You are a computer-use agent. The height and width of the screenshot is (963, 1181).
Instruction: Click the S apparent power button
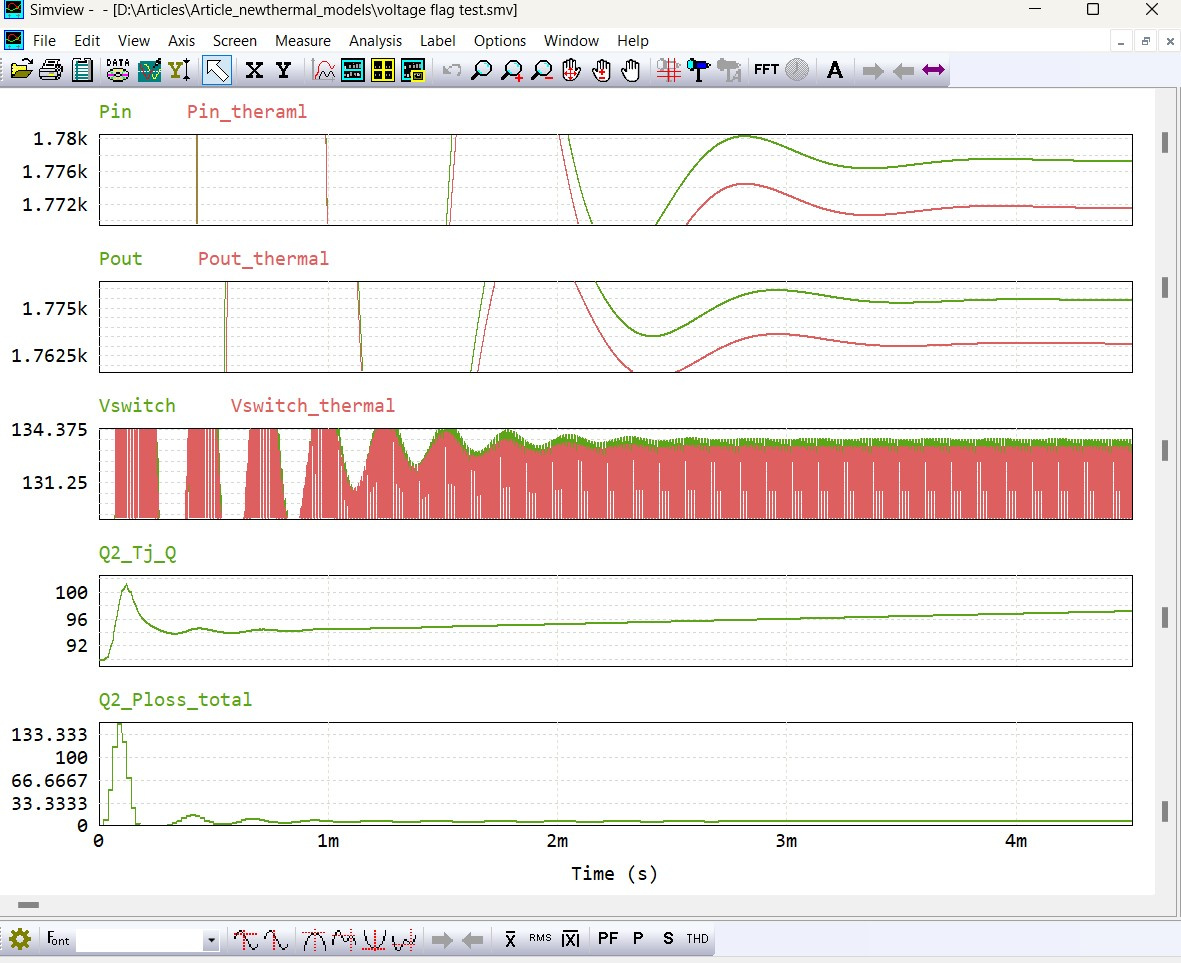pyautogui.click(x=668, y=939)
